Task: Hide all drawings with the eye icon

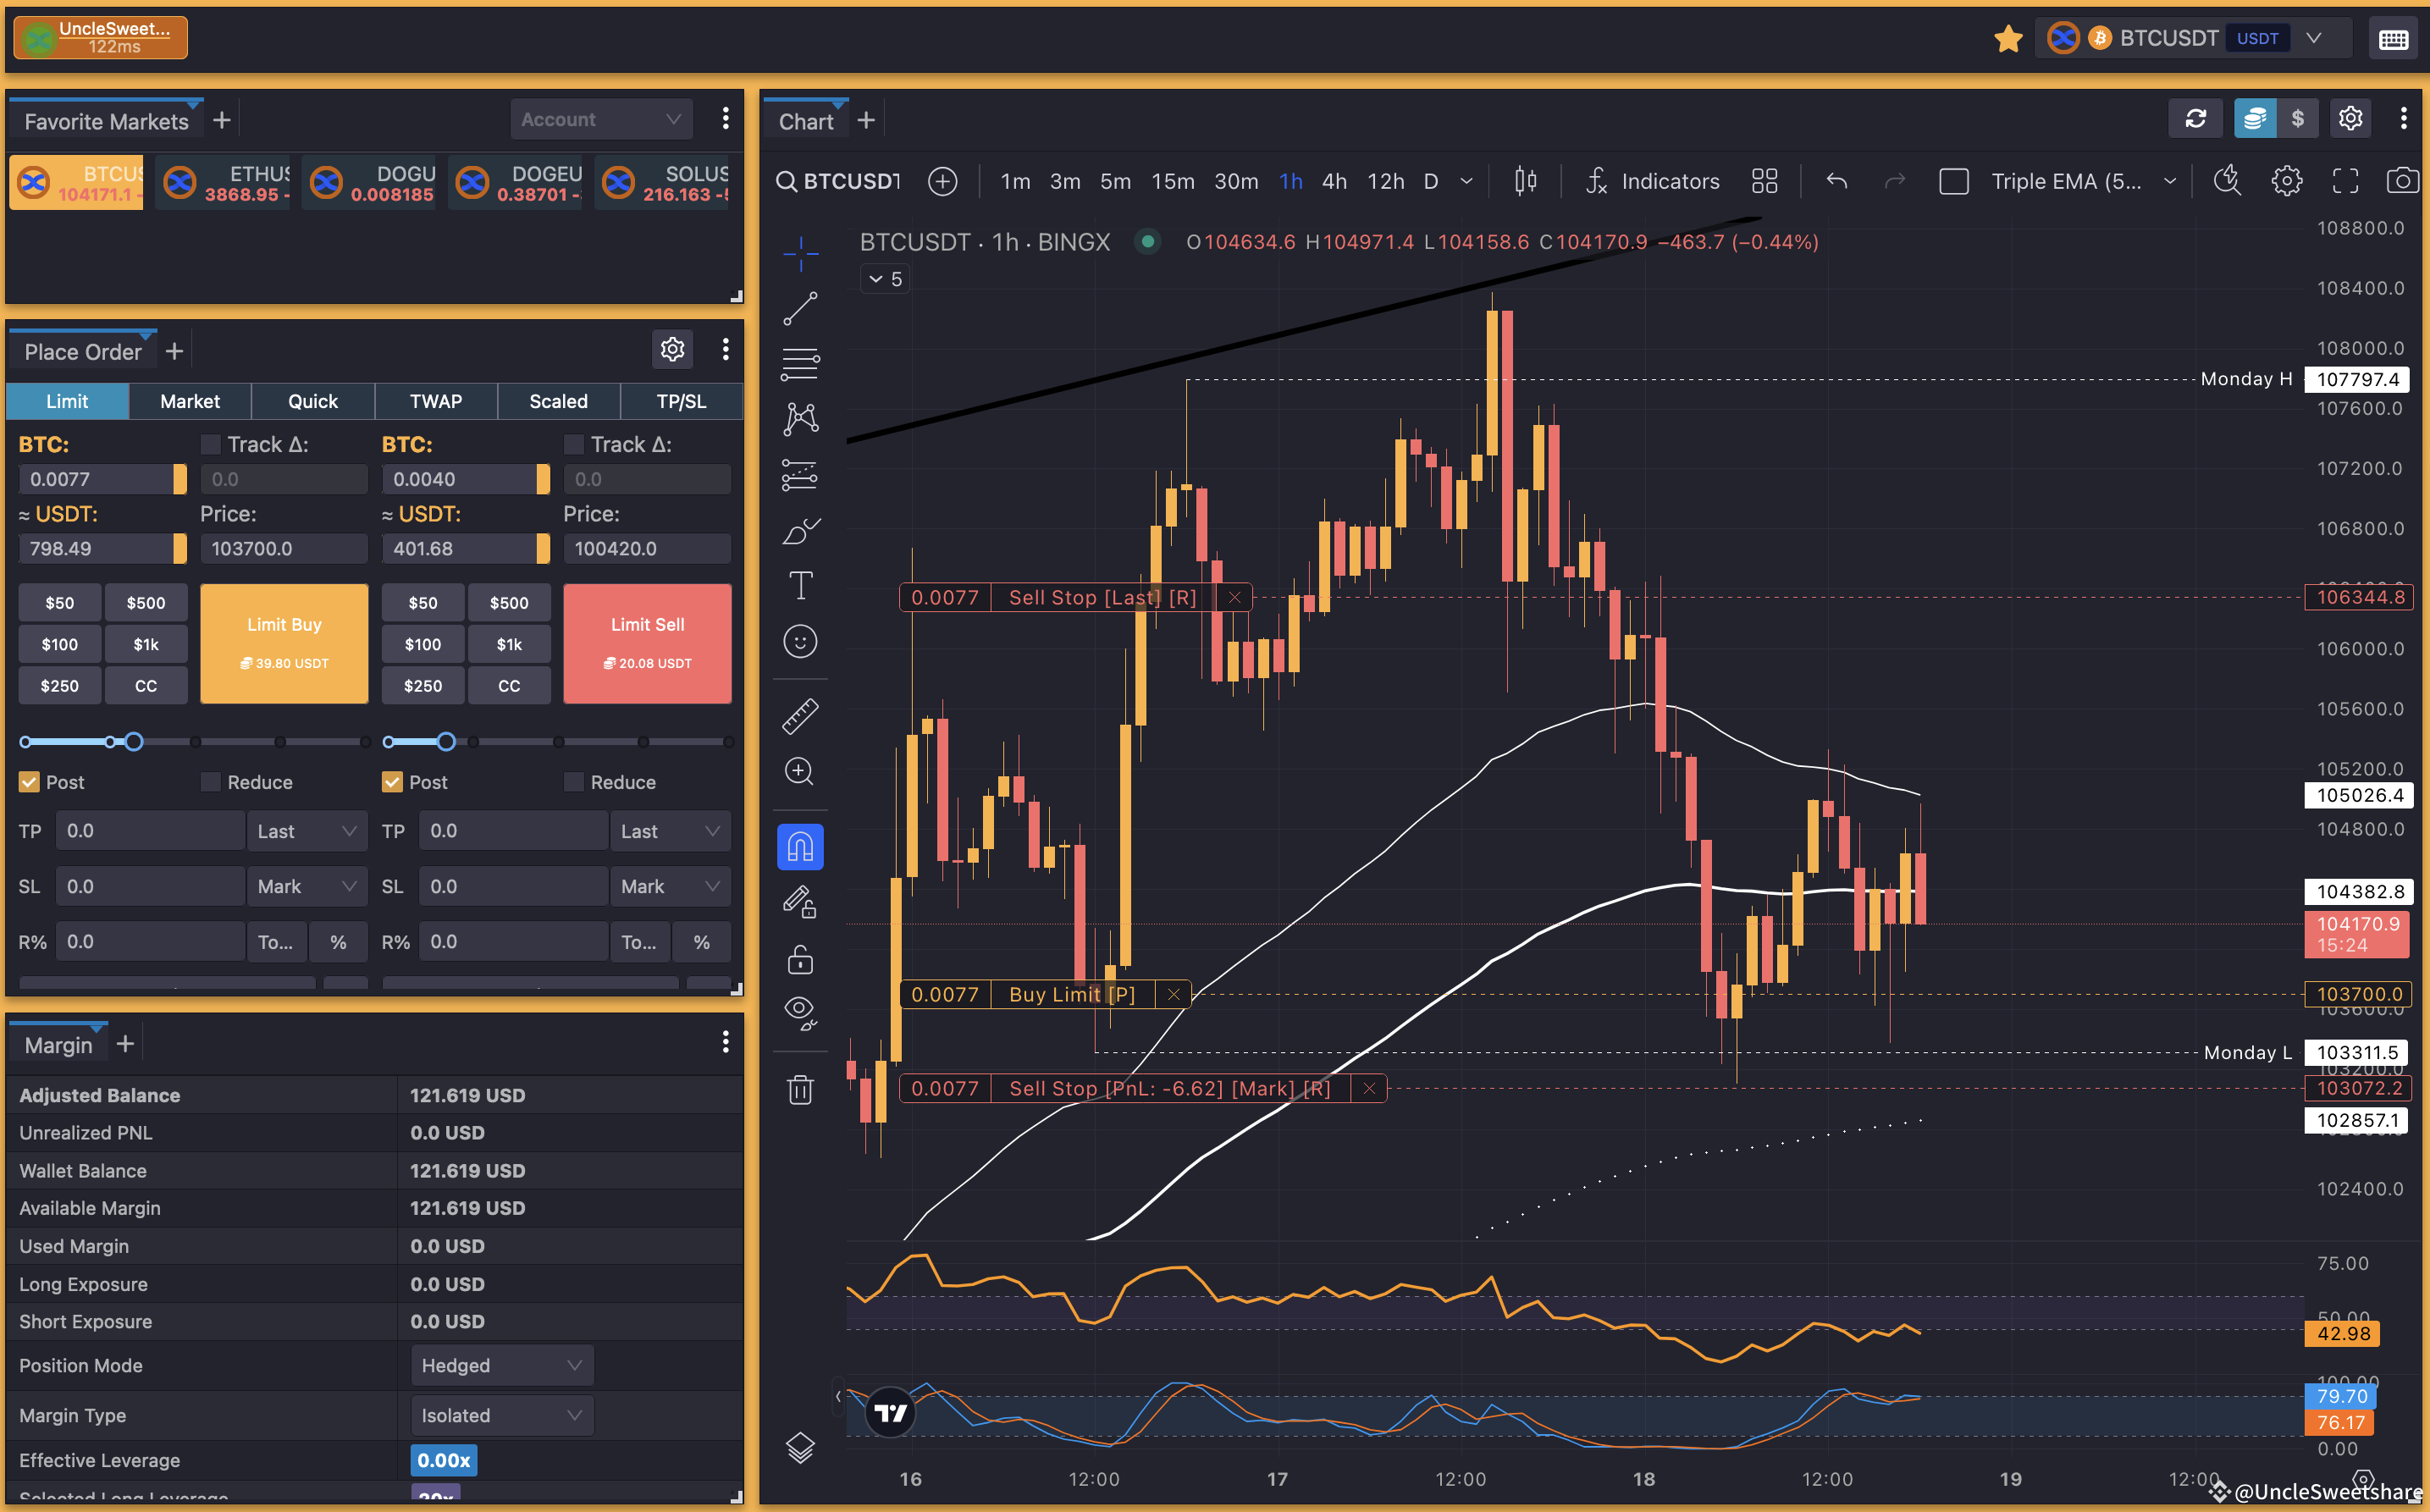Action: pos(800,1013)
